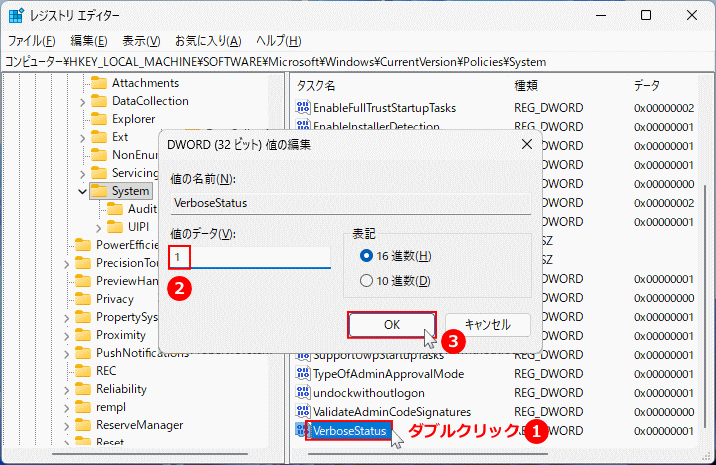Expand the PrecisionTouchpad tree node

pyautogui.click(x=66, y=264)
